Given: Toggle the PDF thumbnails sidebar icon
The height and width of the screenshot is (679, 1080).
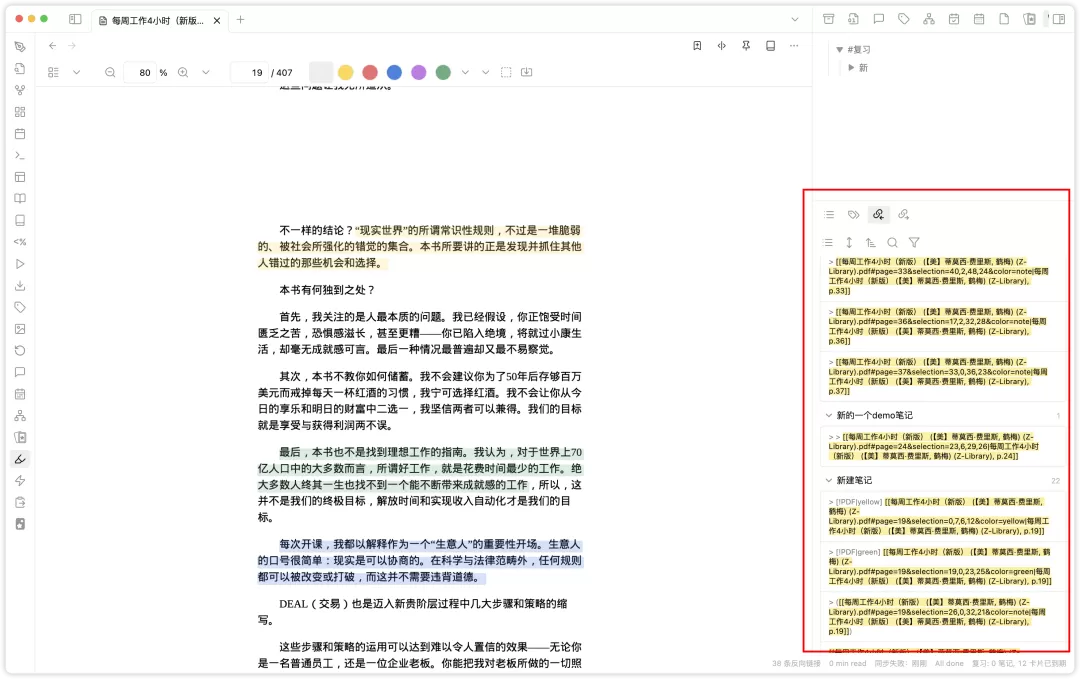Looking at the screenshot, I should coord(53,72).
